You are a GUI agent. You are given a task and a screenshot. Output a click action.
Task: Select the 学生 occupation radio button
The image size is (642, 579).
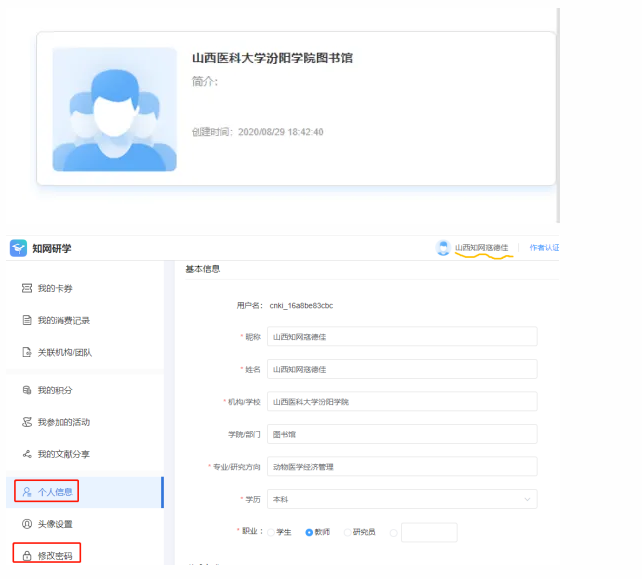270,532
